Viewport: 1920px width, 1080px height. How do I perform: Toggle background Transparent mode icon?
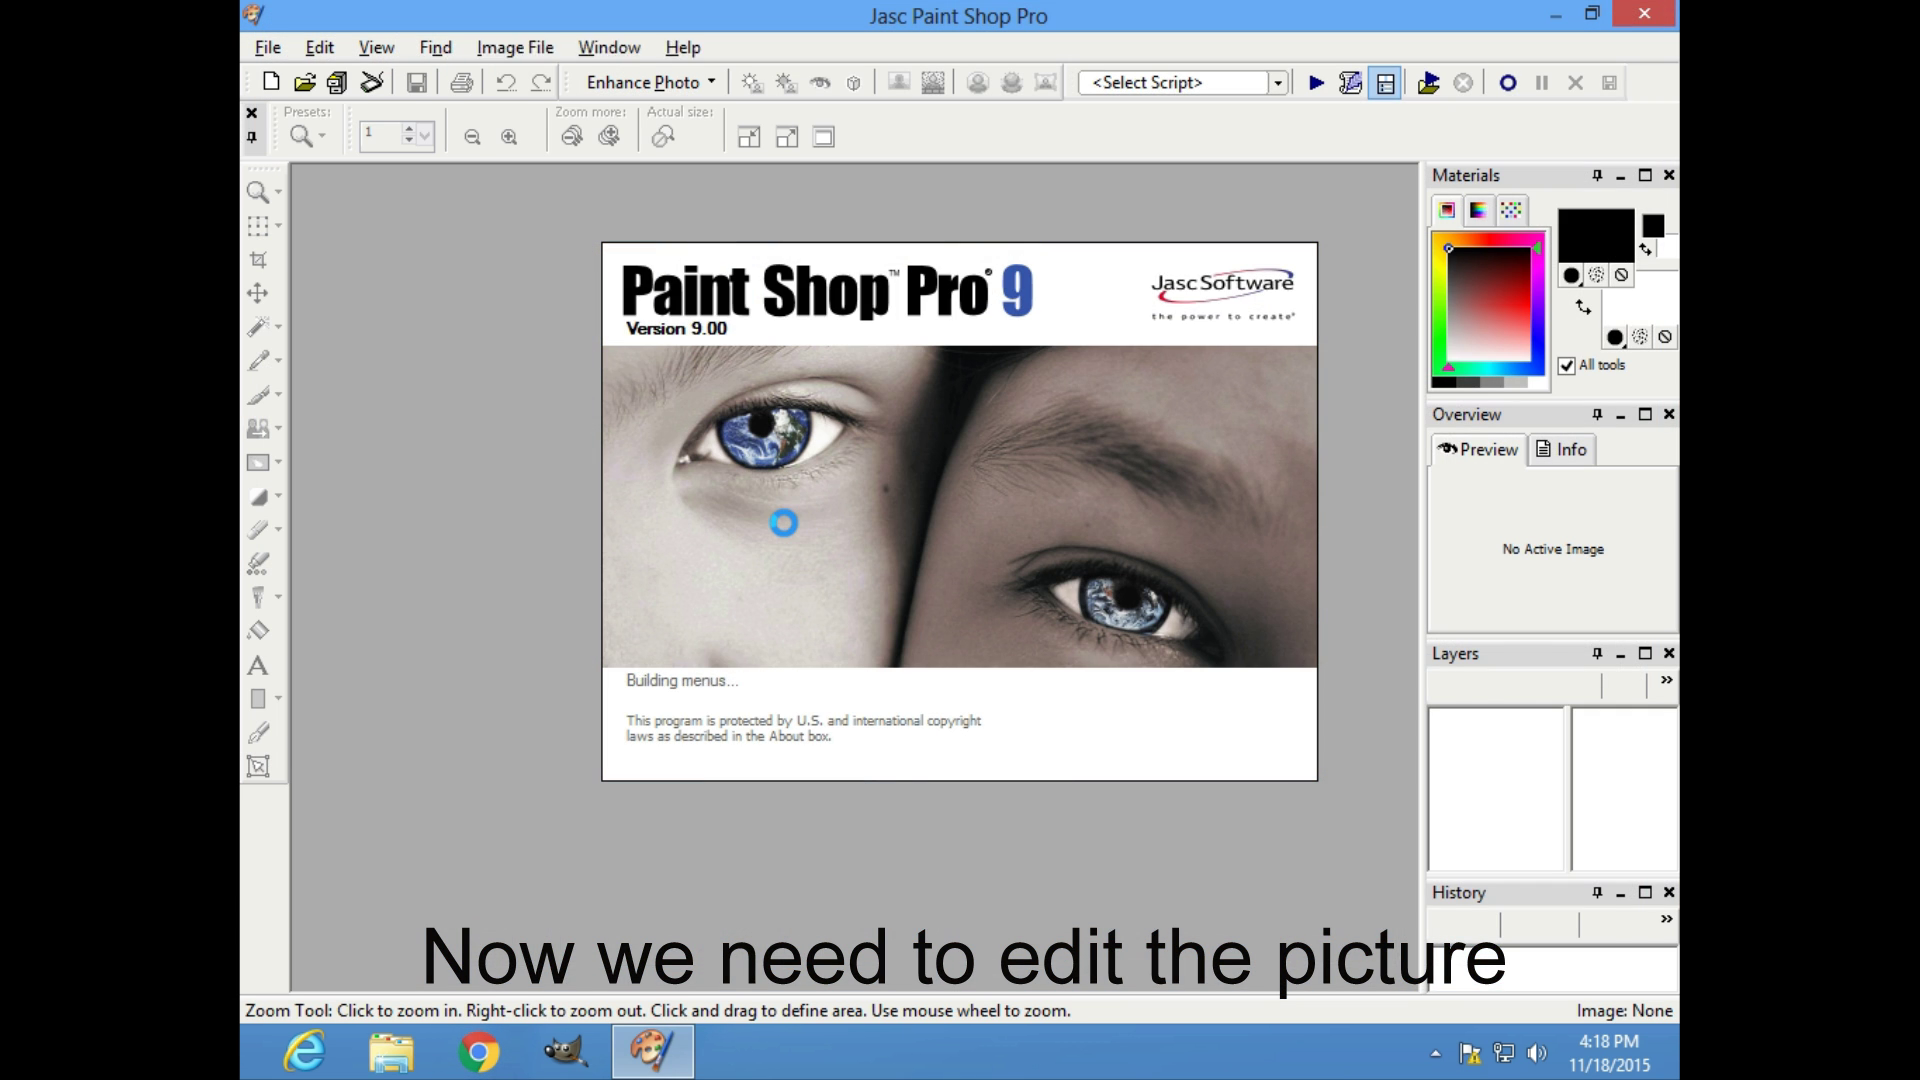pos(1665,337)
